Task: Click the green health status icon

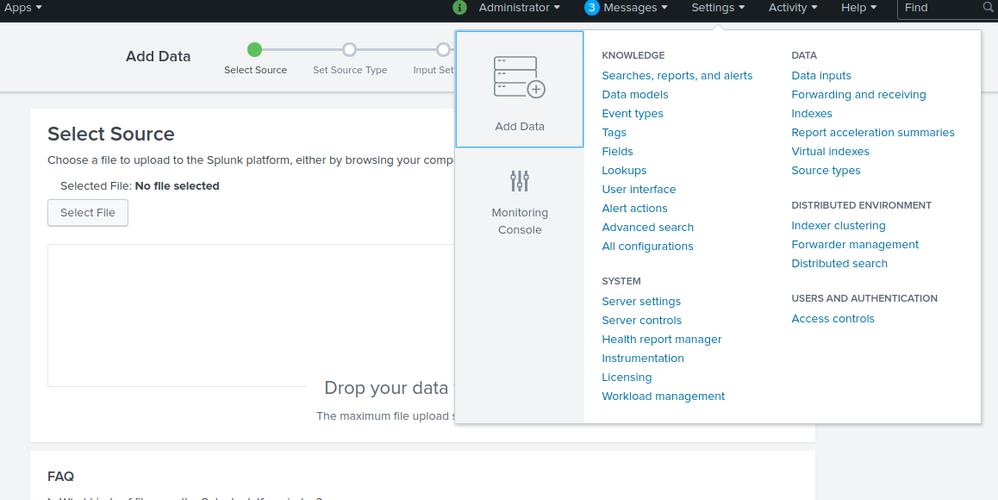Action: 460,8
